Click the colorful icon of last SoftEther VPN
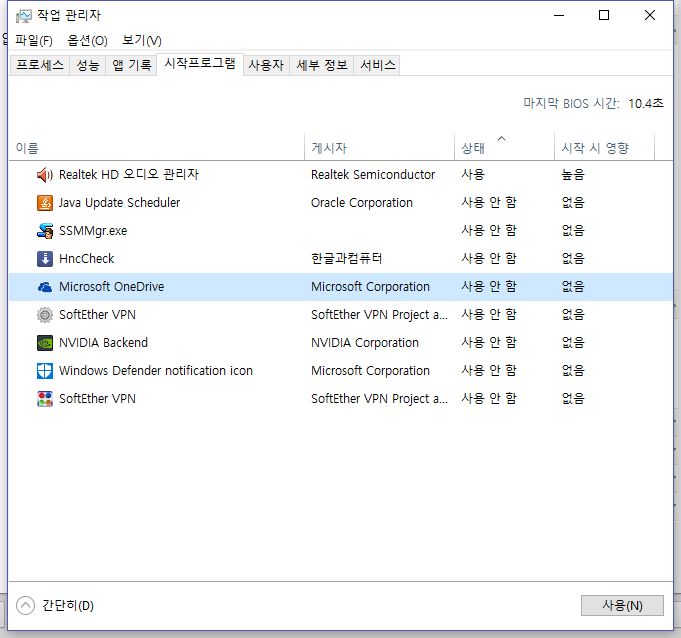The width and height of the screenshot is (681, 638). (x=45, y=399)
